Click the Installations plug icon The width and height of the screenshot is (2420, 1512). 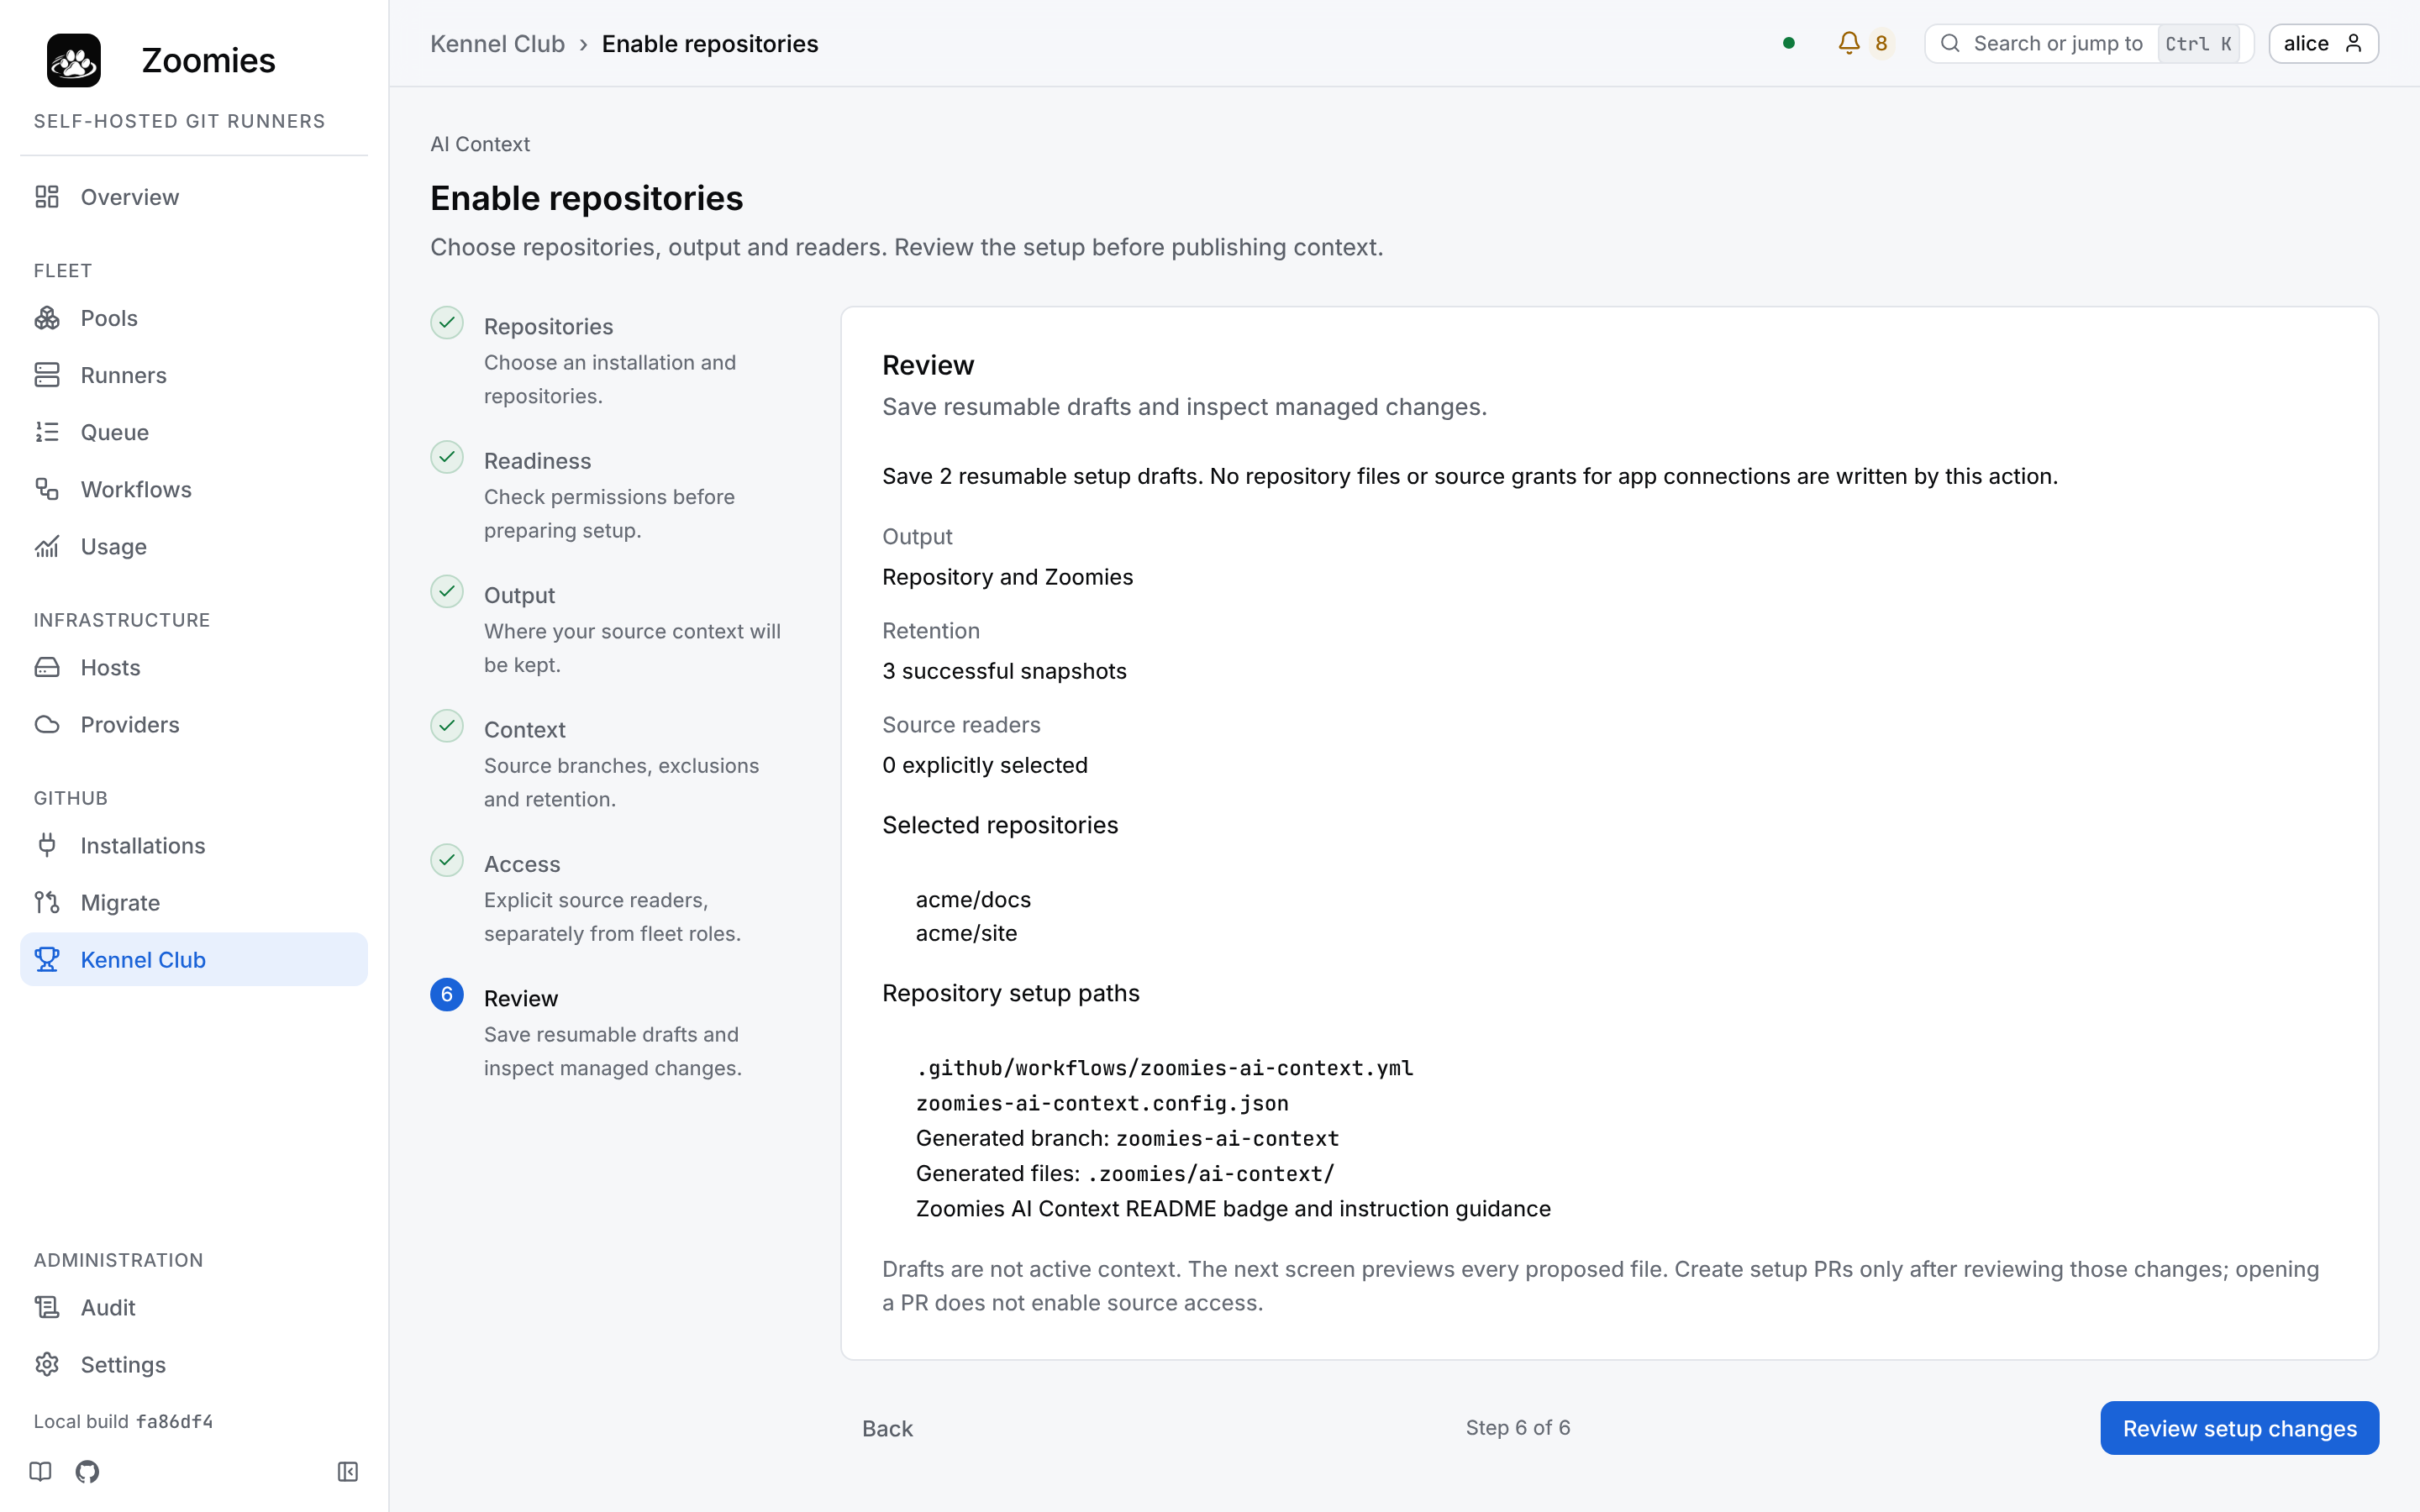point(47,845)
